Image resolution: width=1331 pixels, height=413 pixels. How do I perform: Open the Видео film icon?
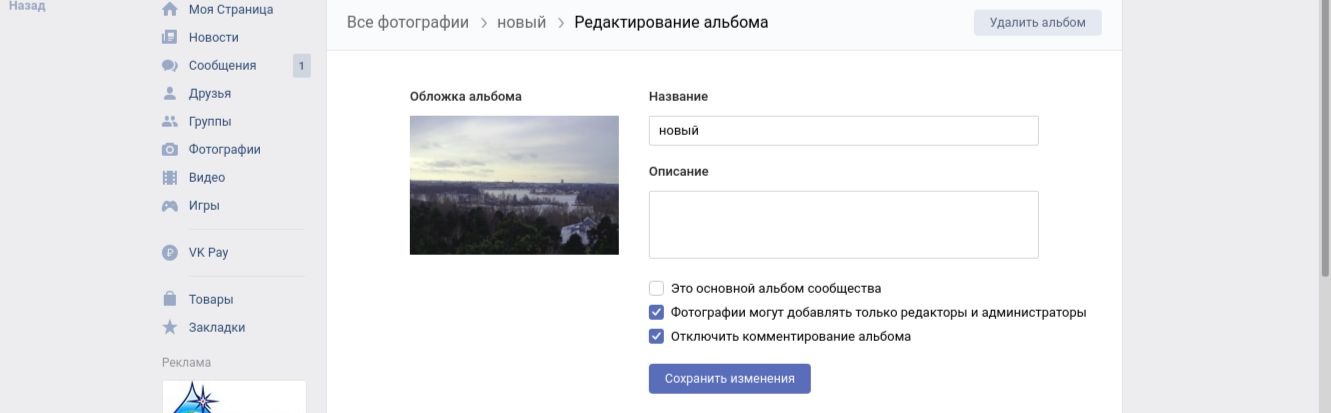170,177
